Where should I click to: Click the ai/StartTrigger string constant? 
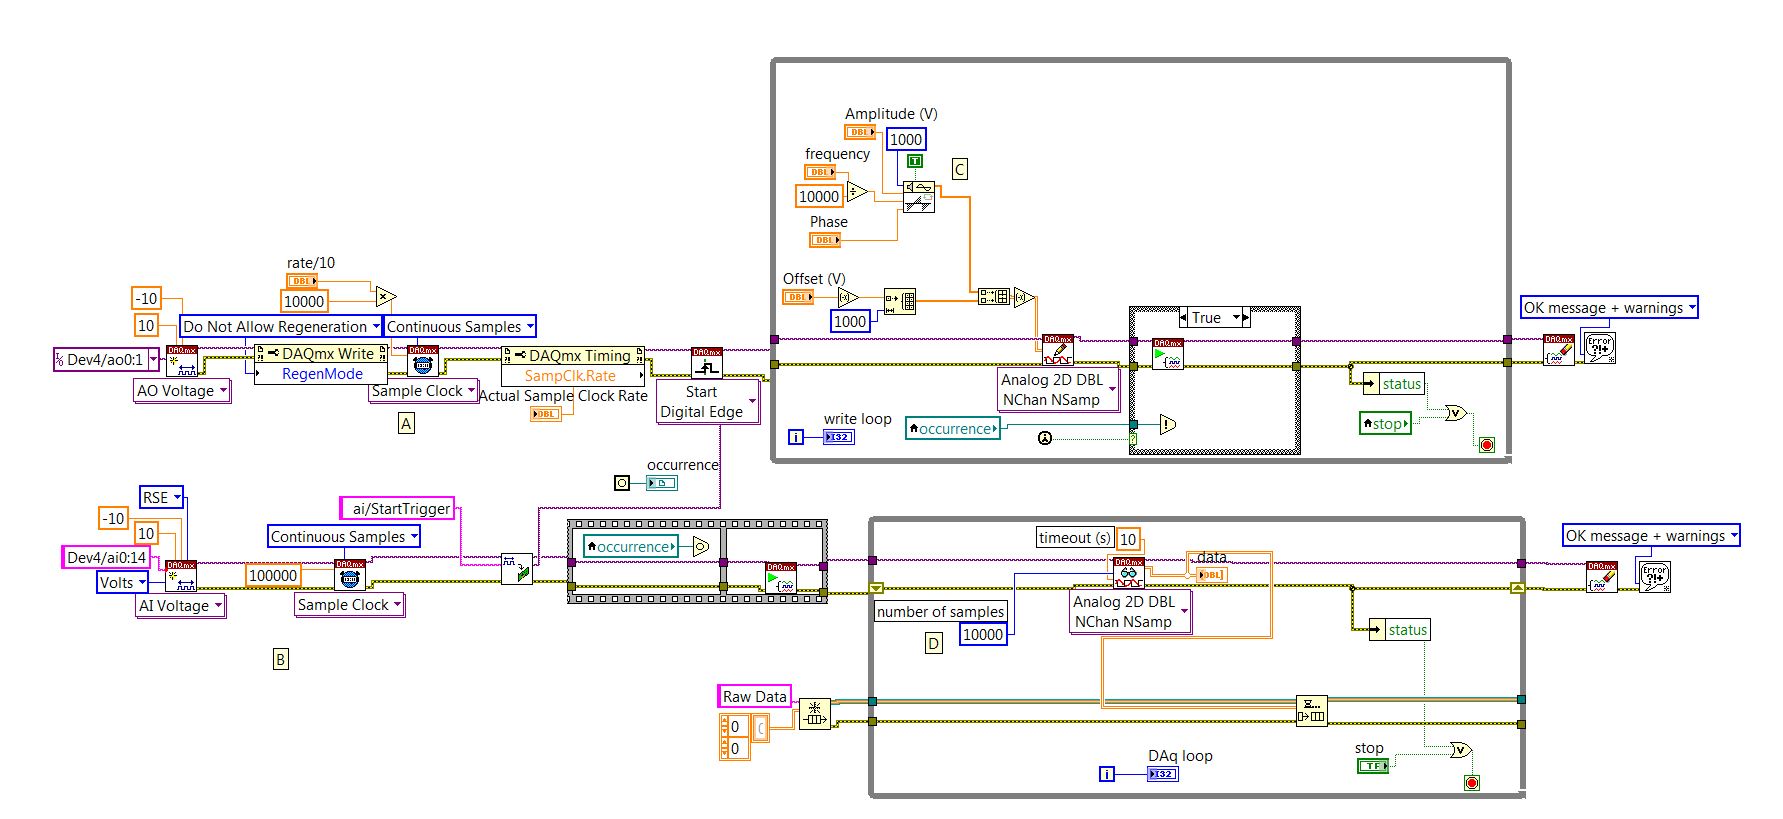(397, 508)
